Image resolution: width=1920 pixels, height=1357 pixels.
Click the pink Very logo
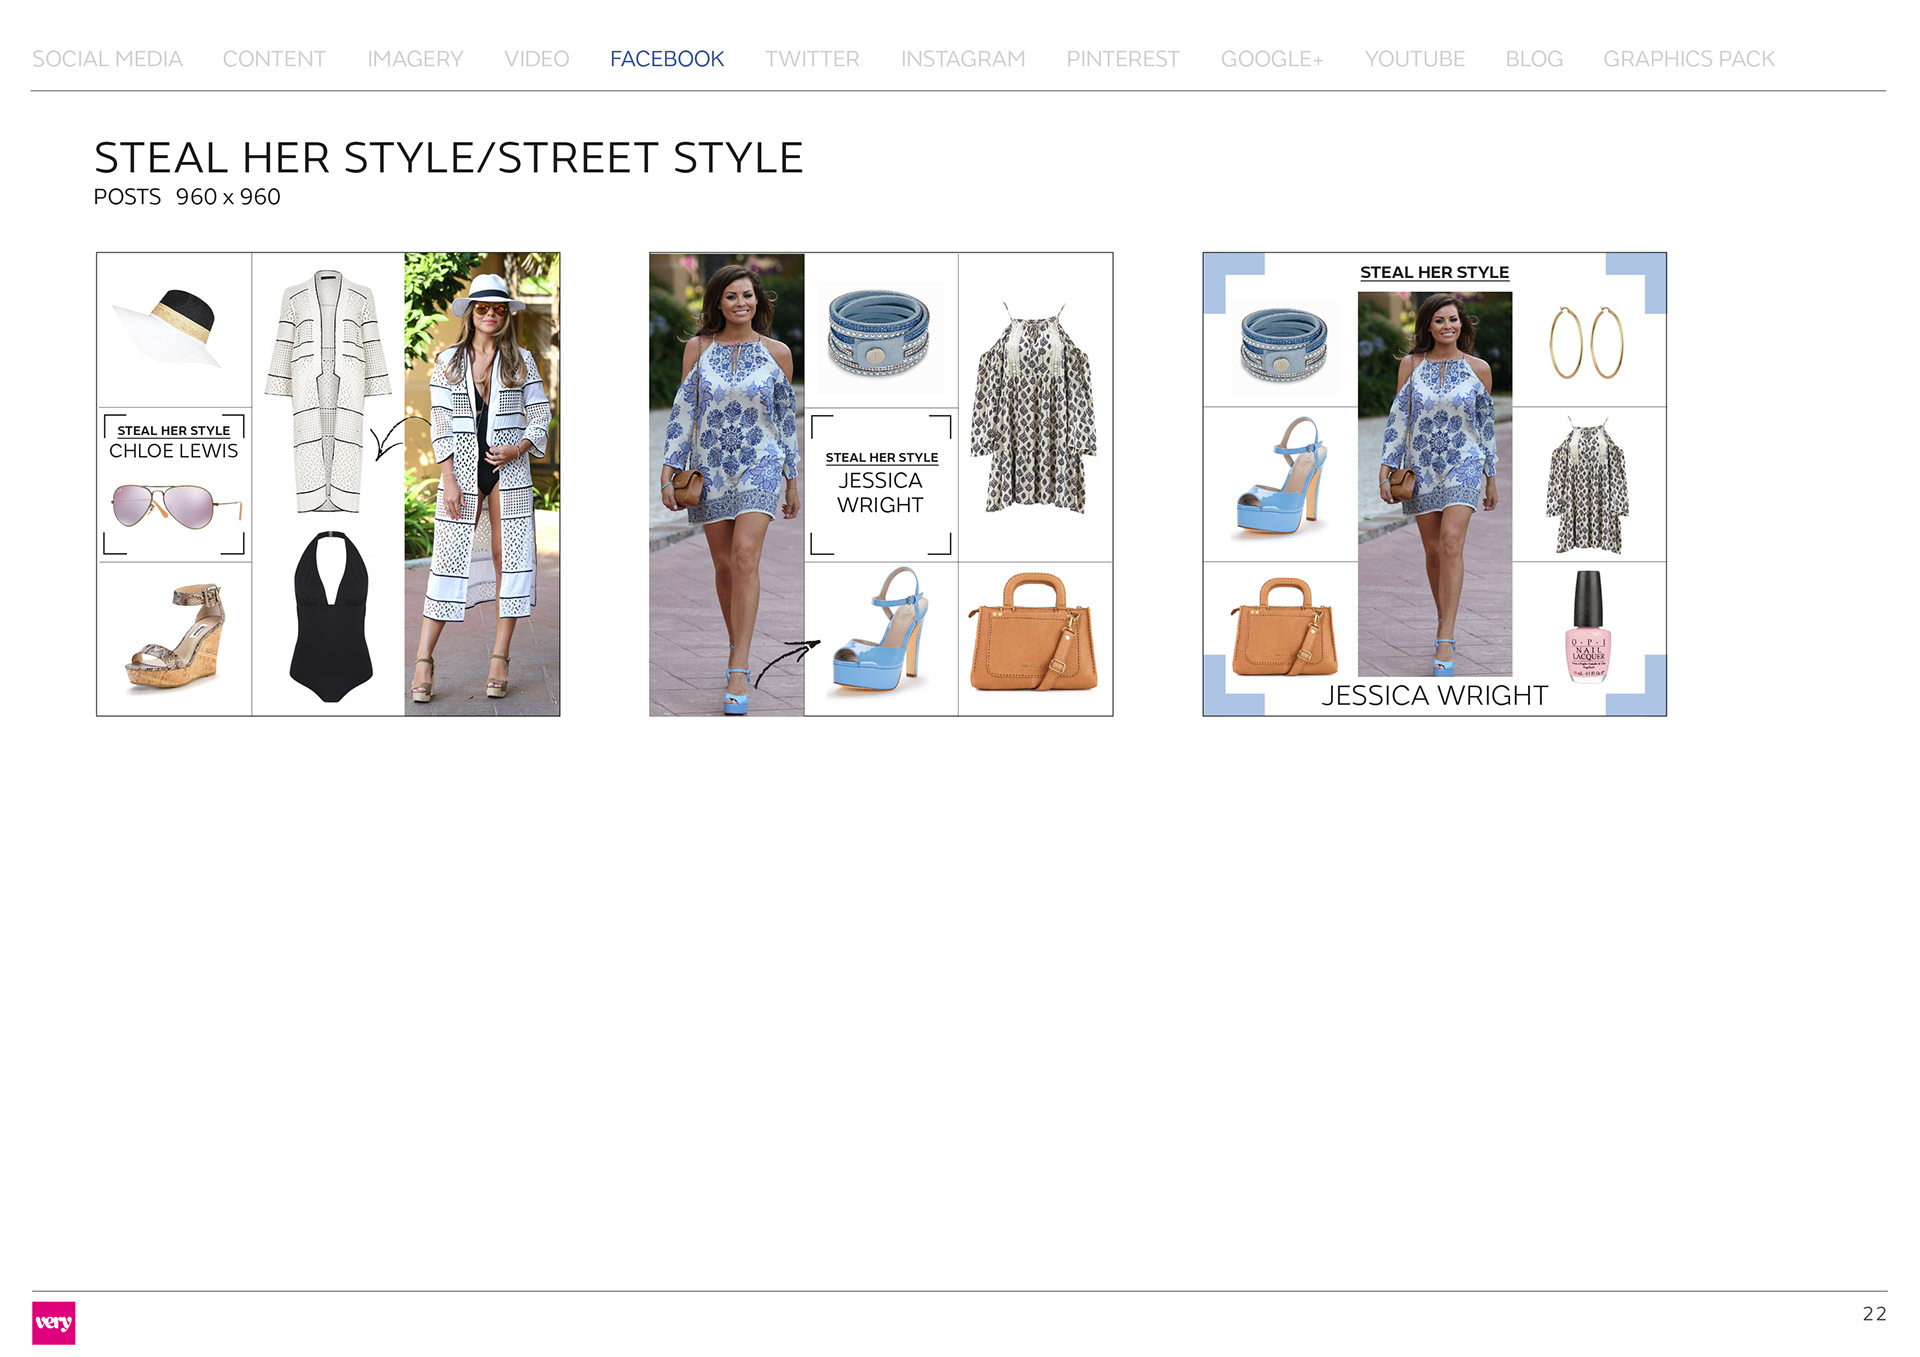[x=53, y=1322]
